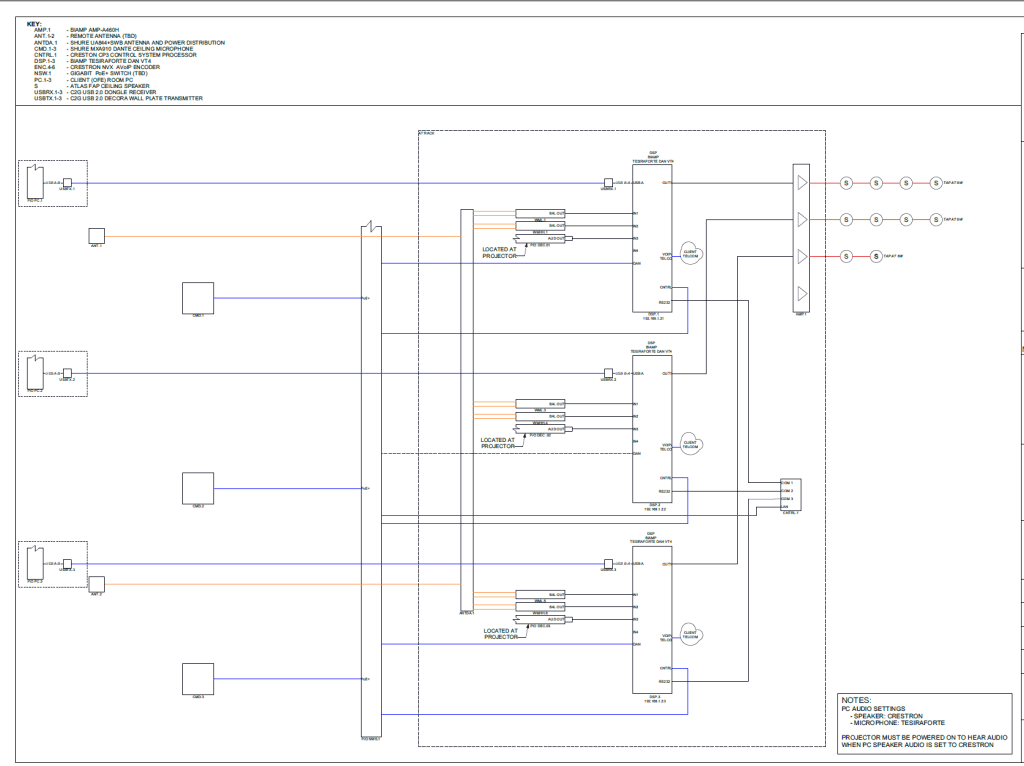The width and height of the screenshot is (1024, 766).
Task: Click the DSP.1 TesiraForte block
Action: coord(652,240)
